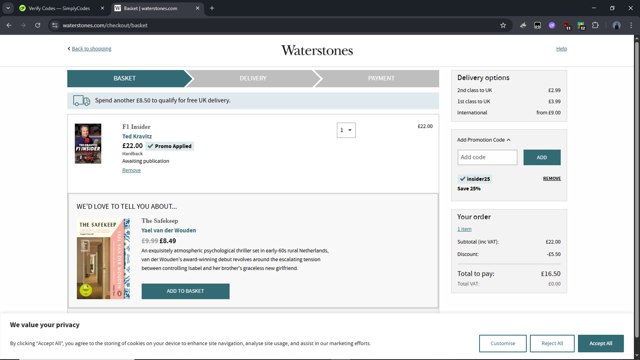
Task: Open a new browser tab
Action: click(x=212, y=8)
